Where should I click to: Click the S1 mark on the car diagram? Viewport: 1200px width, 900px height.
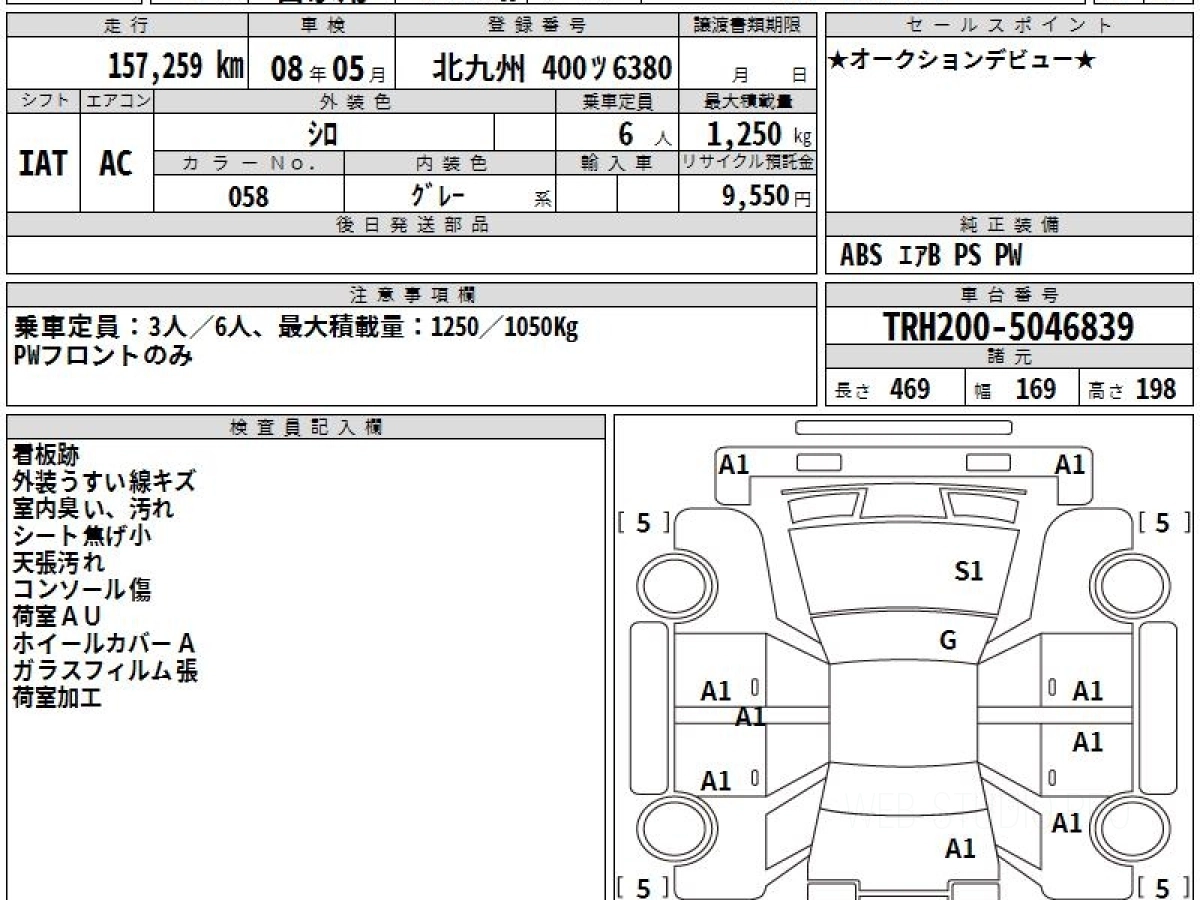click(969, 571)
